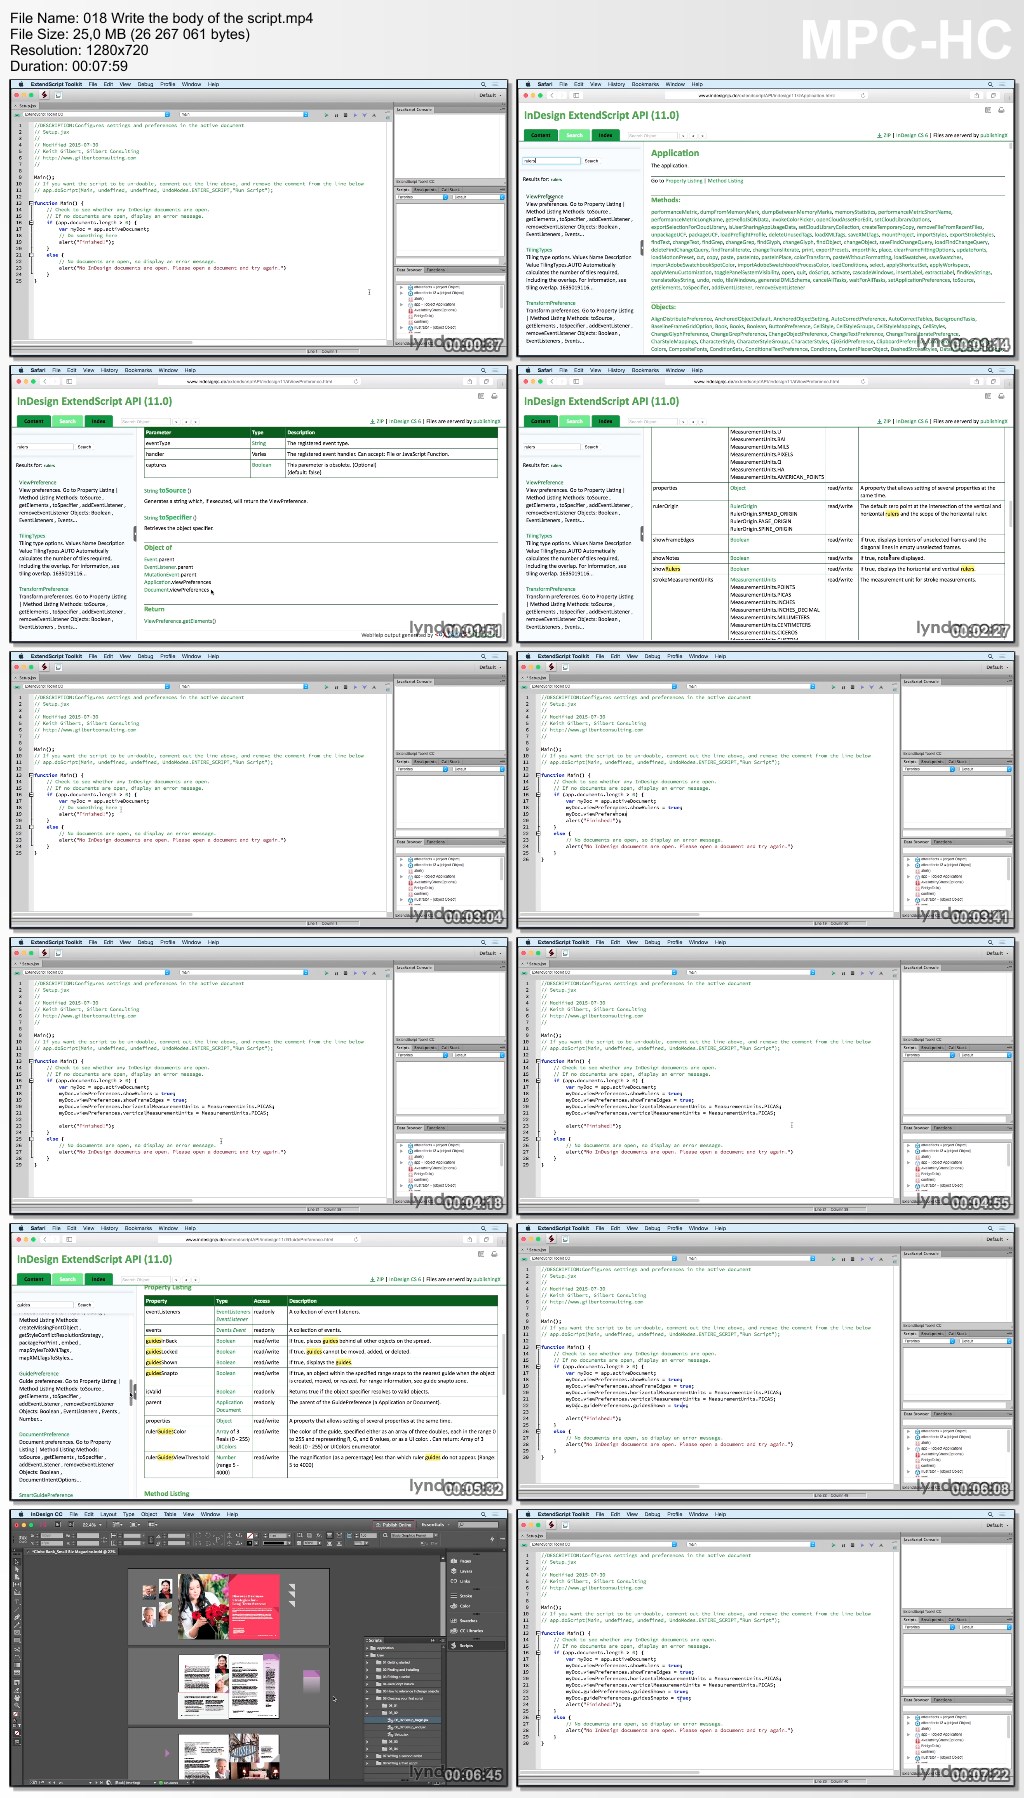Toggle Safari's sidebar icon in the 00:01:14 frame
Screen dimensions: 1024x1798
click(577, 95)
